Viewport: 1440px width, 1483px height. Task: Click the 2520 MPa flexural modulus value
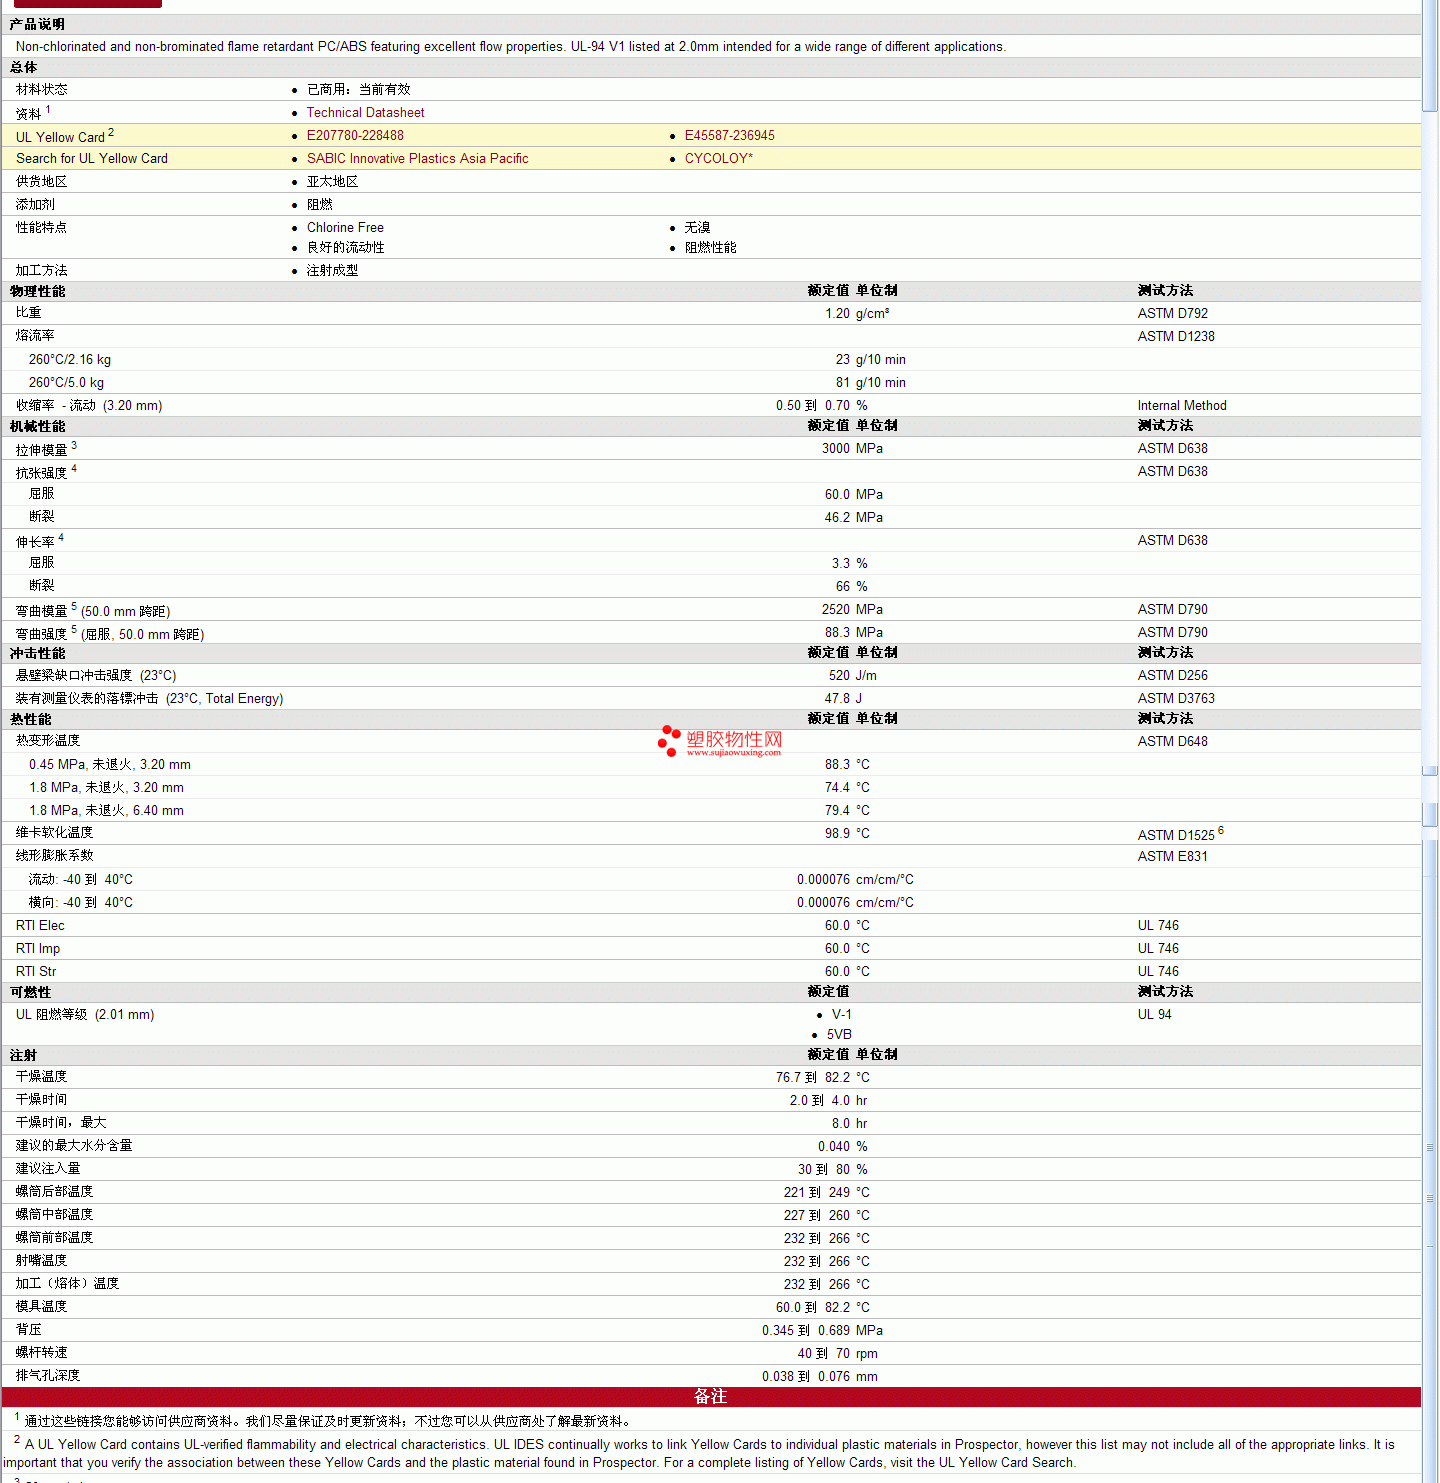852,610
